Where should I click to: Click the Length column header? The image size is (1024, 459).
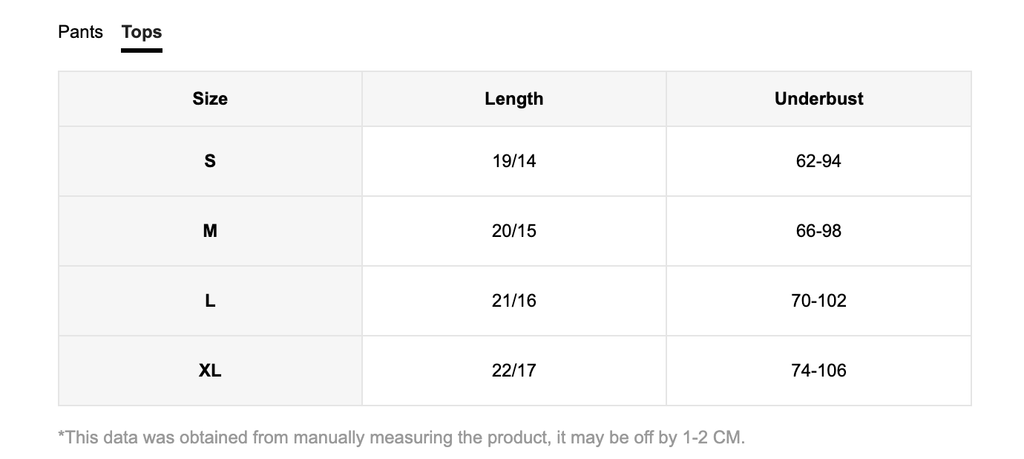(514, 99)
